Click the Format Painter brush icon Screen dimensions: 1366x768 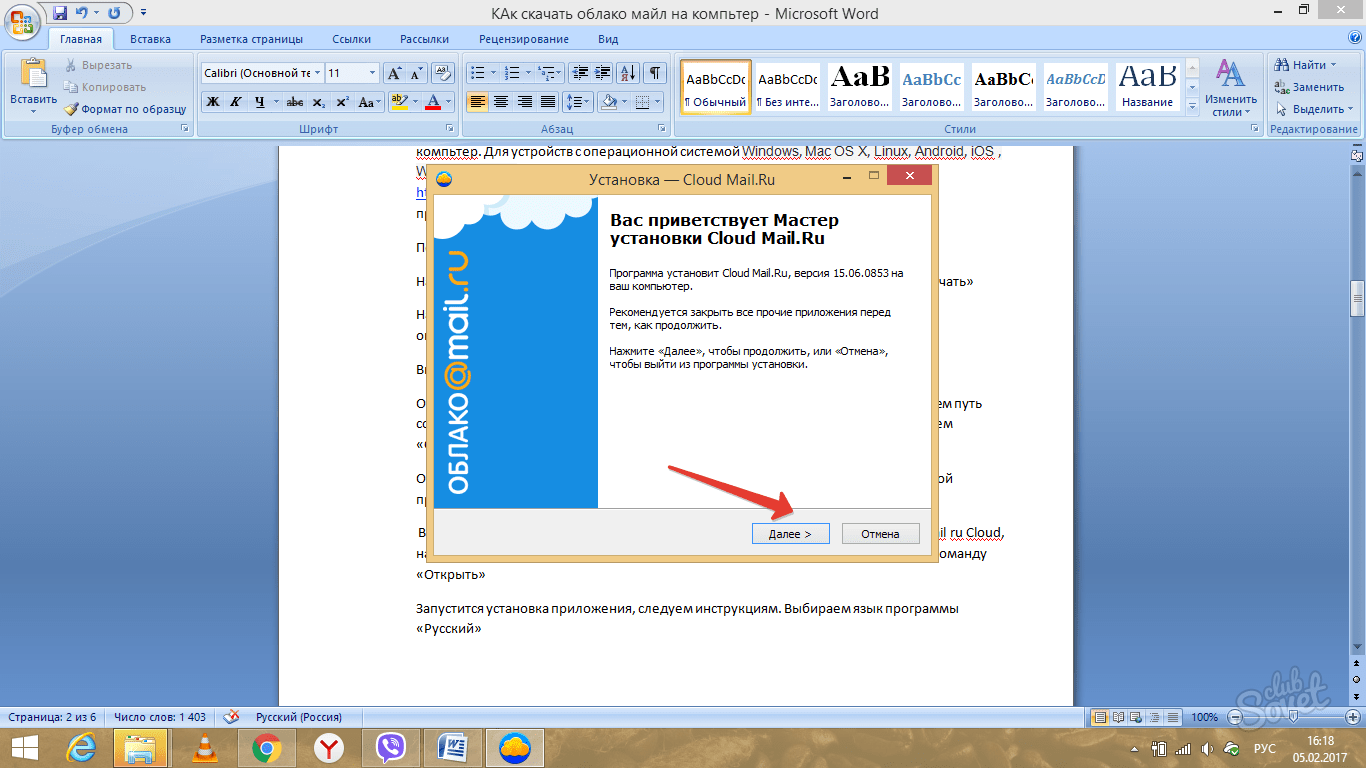72,109
